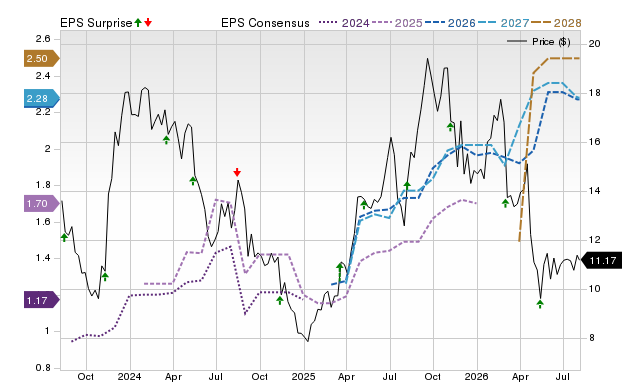Viewport: 640px width, 382px height.
Task: Click the 10 label on the price axis
Action: point(595,289)
